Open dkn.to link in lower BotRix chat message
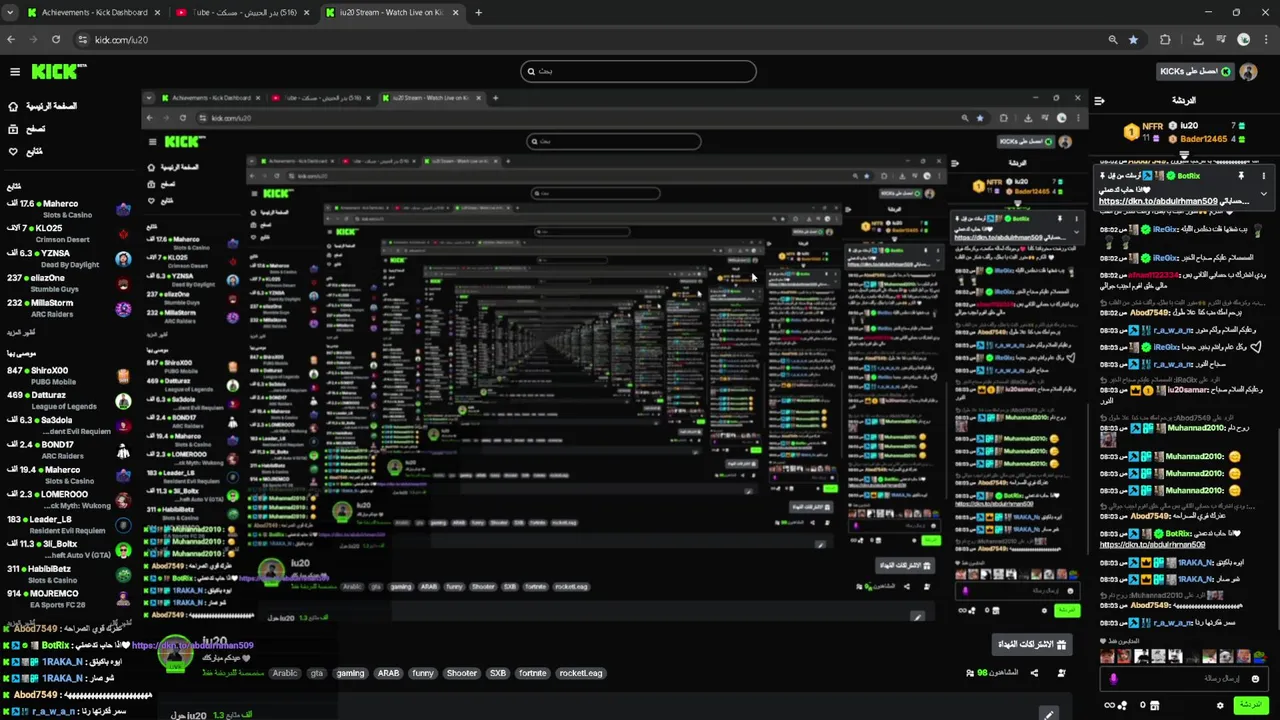Image resolution: width=1280 pixels, height=720 pixels. pos(1152,544)
